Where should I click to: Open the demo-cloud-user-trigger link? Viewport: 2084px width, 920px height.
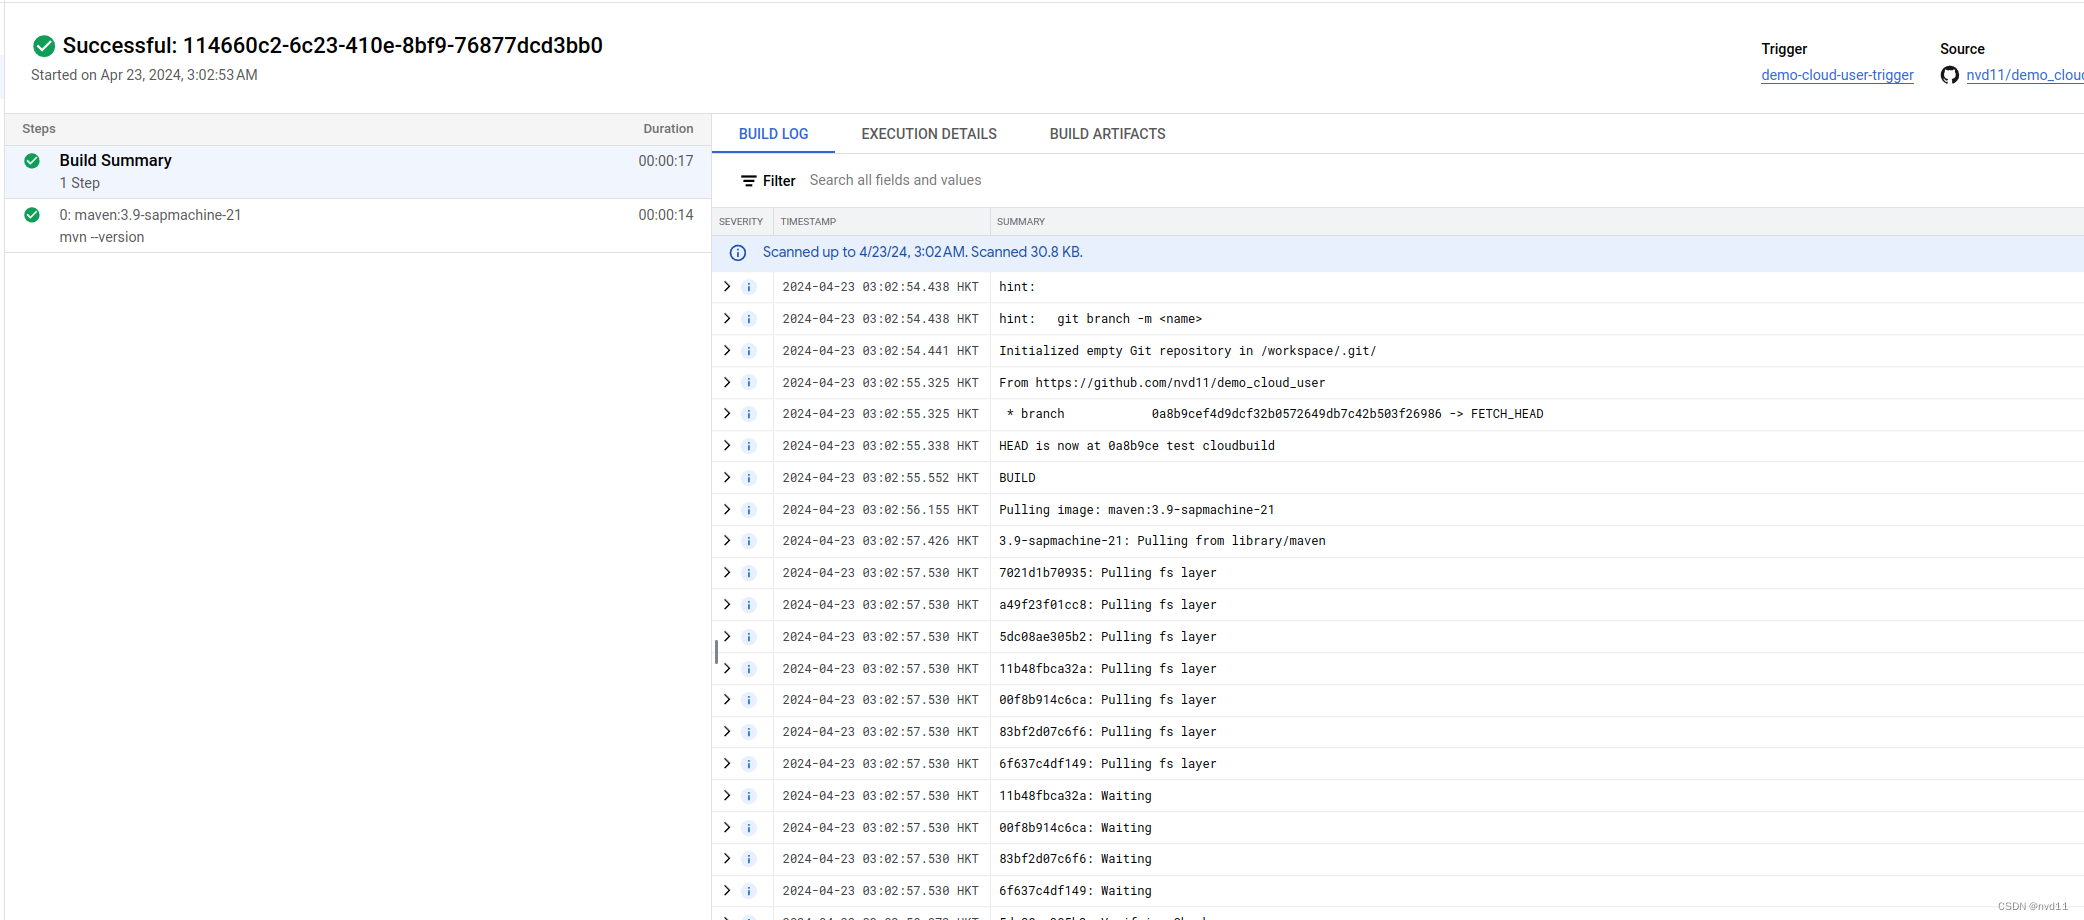click(x=1837, y=75)
